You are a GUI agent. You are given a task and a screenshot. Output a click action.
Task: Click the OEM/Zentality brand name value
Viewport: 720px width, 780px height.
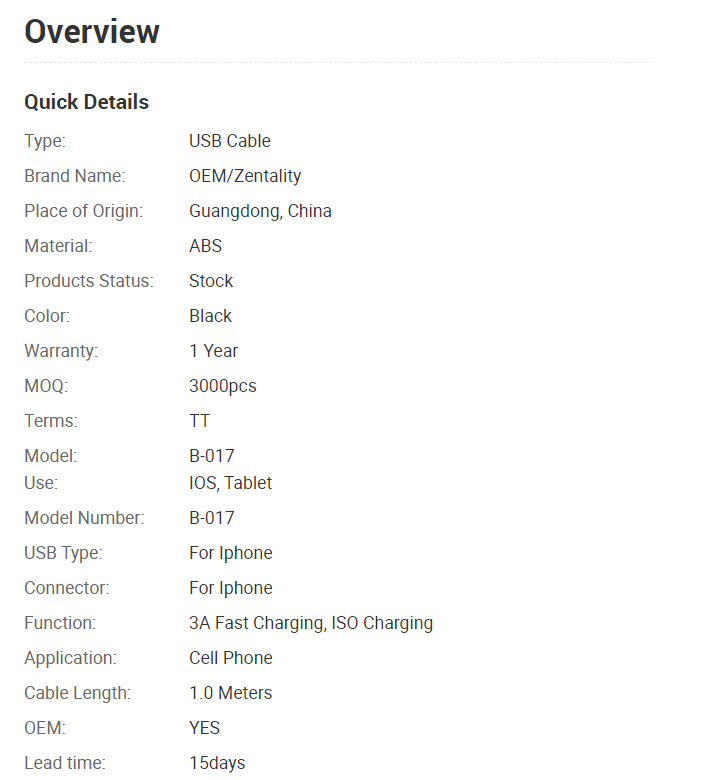point(245,176)
